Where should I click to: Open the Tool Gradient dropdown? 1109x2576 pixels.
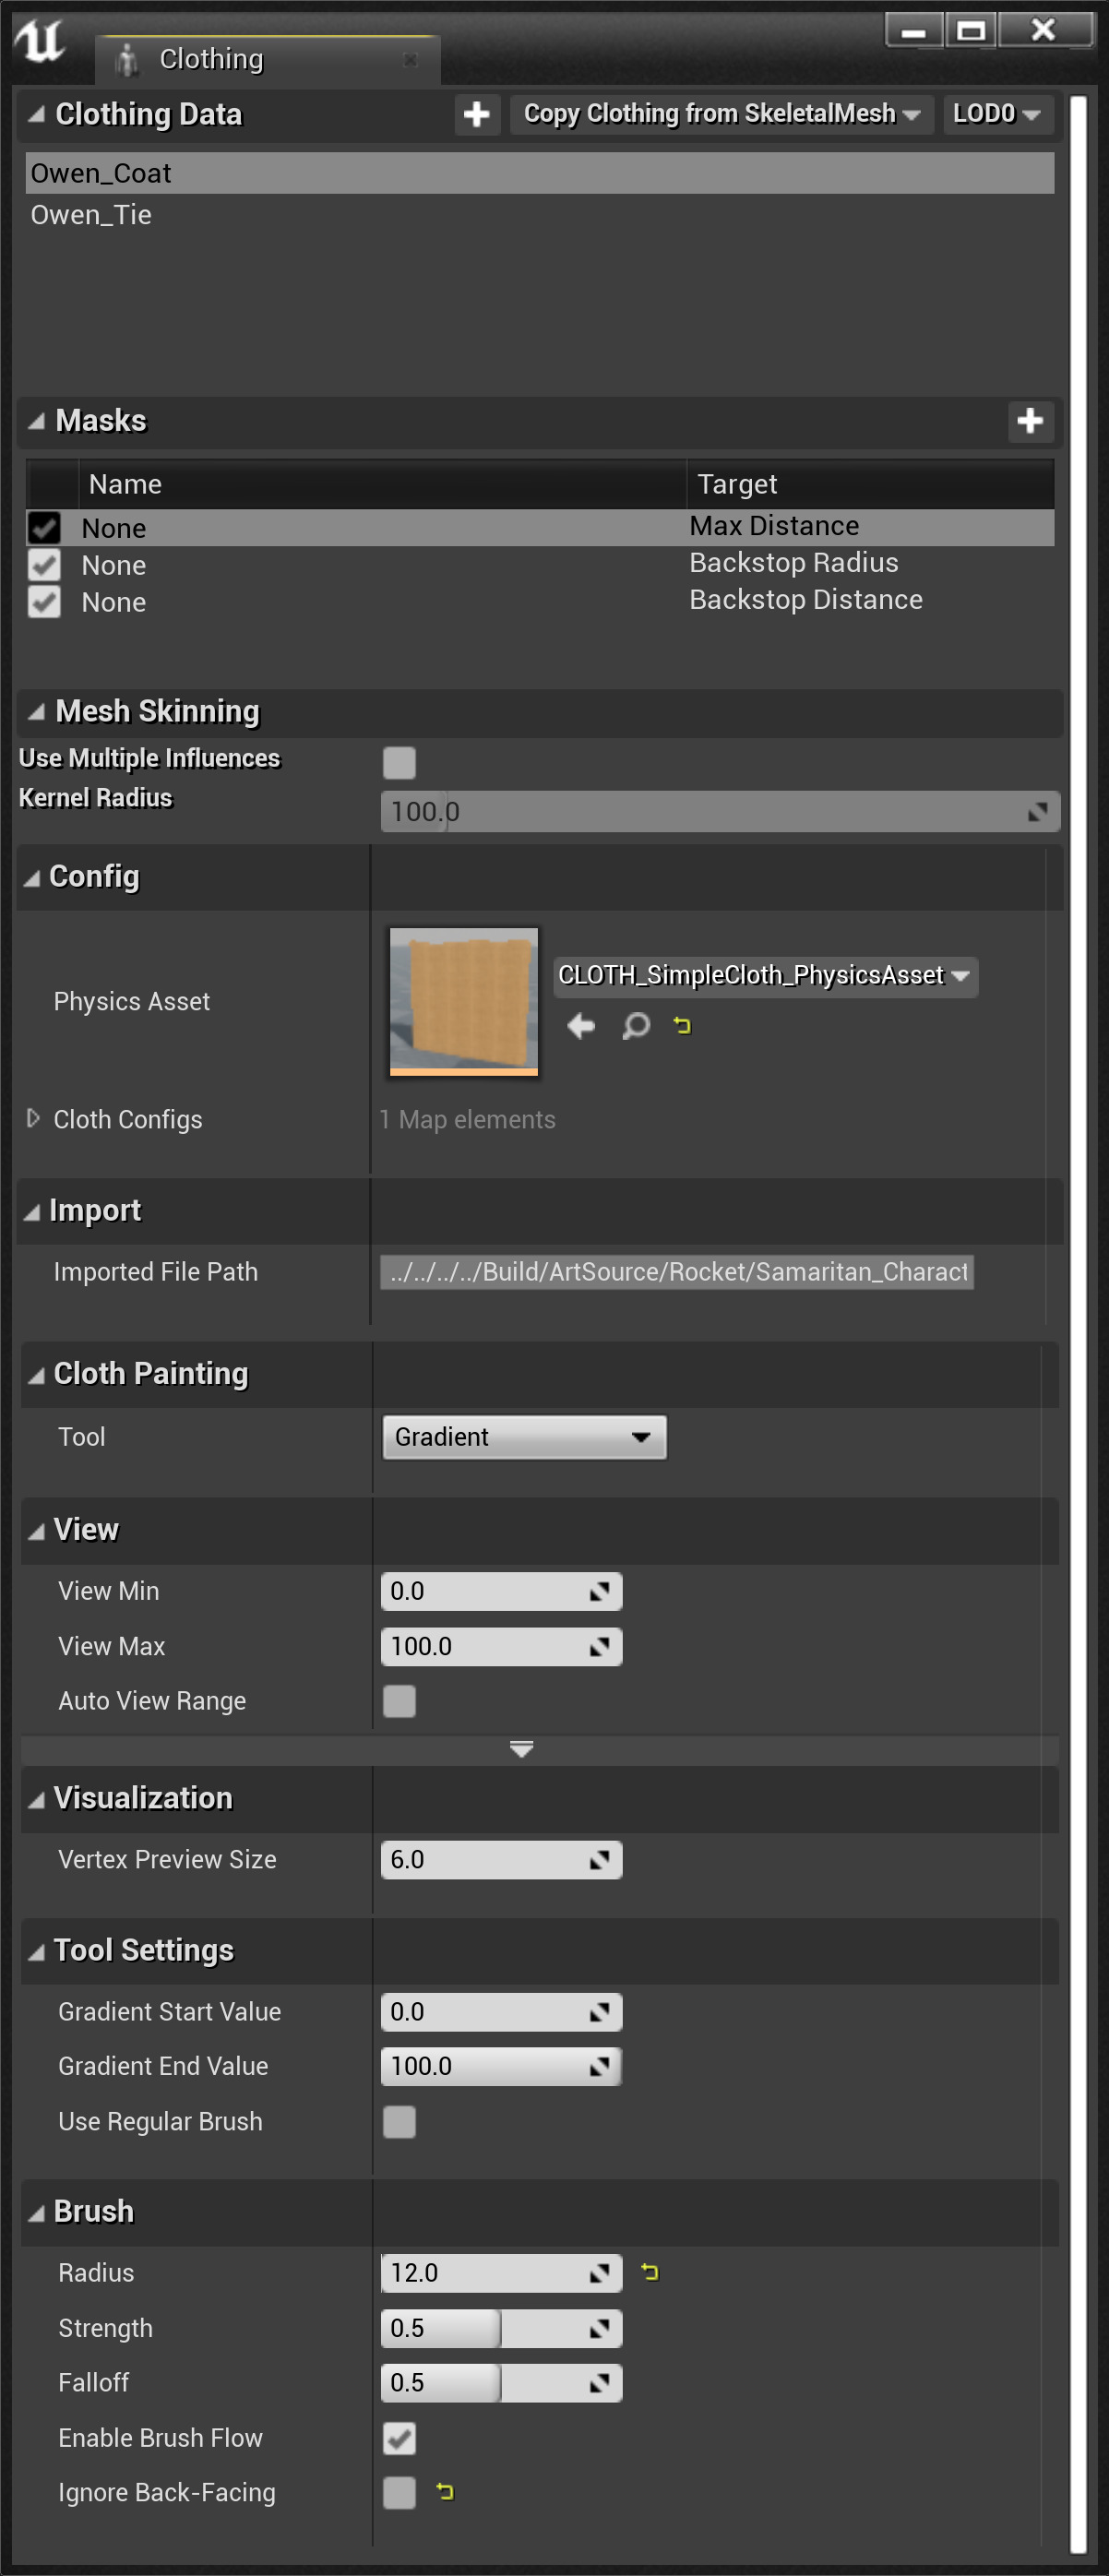(524, 1437)
